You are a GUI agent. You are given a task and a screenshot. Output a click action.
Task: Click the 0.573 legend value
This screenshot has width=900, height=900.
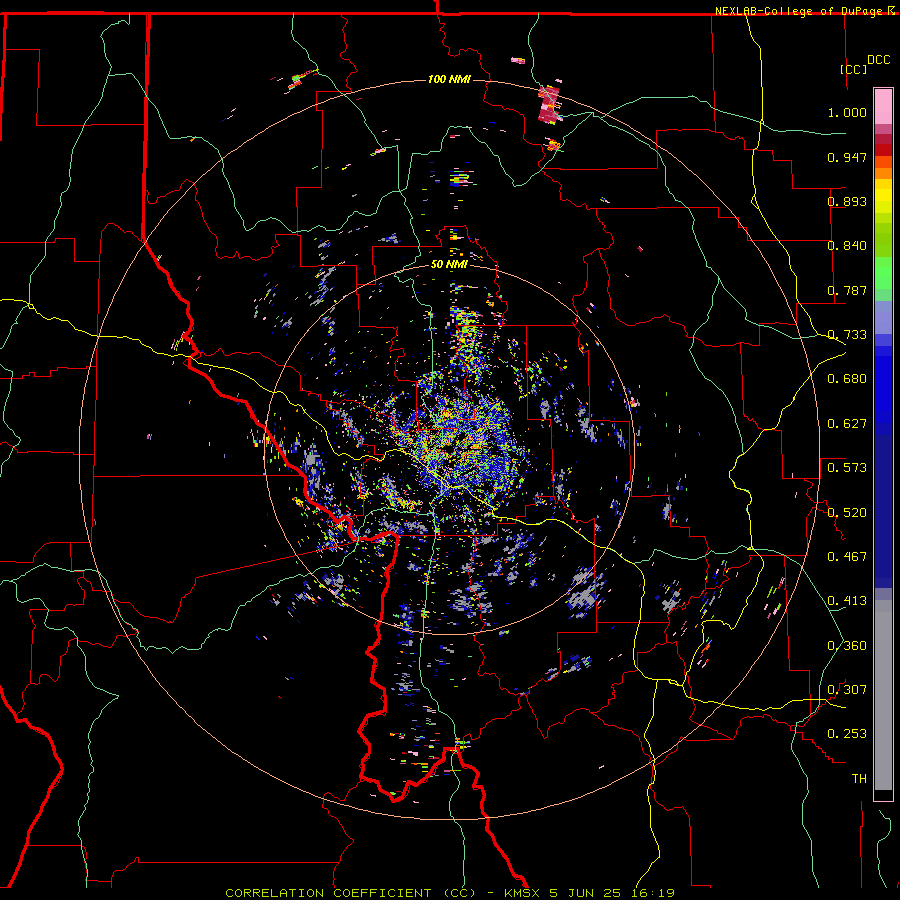(x=847, y=468)
